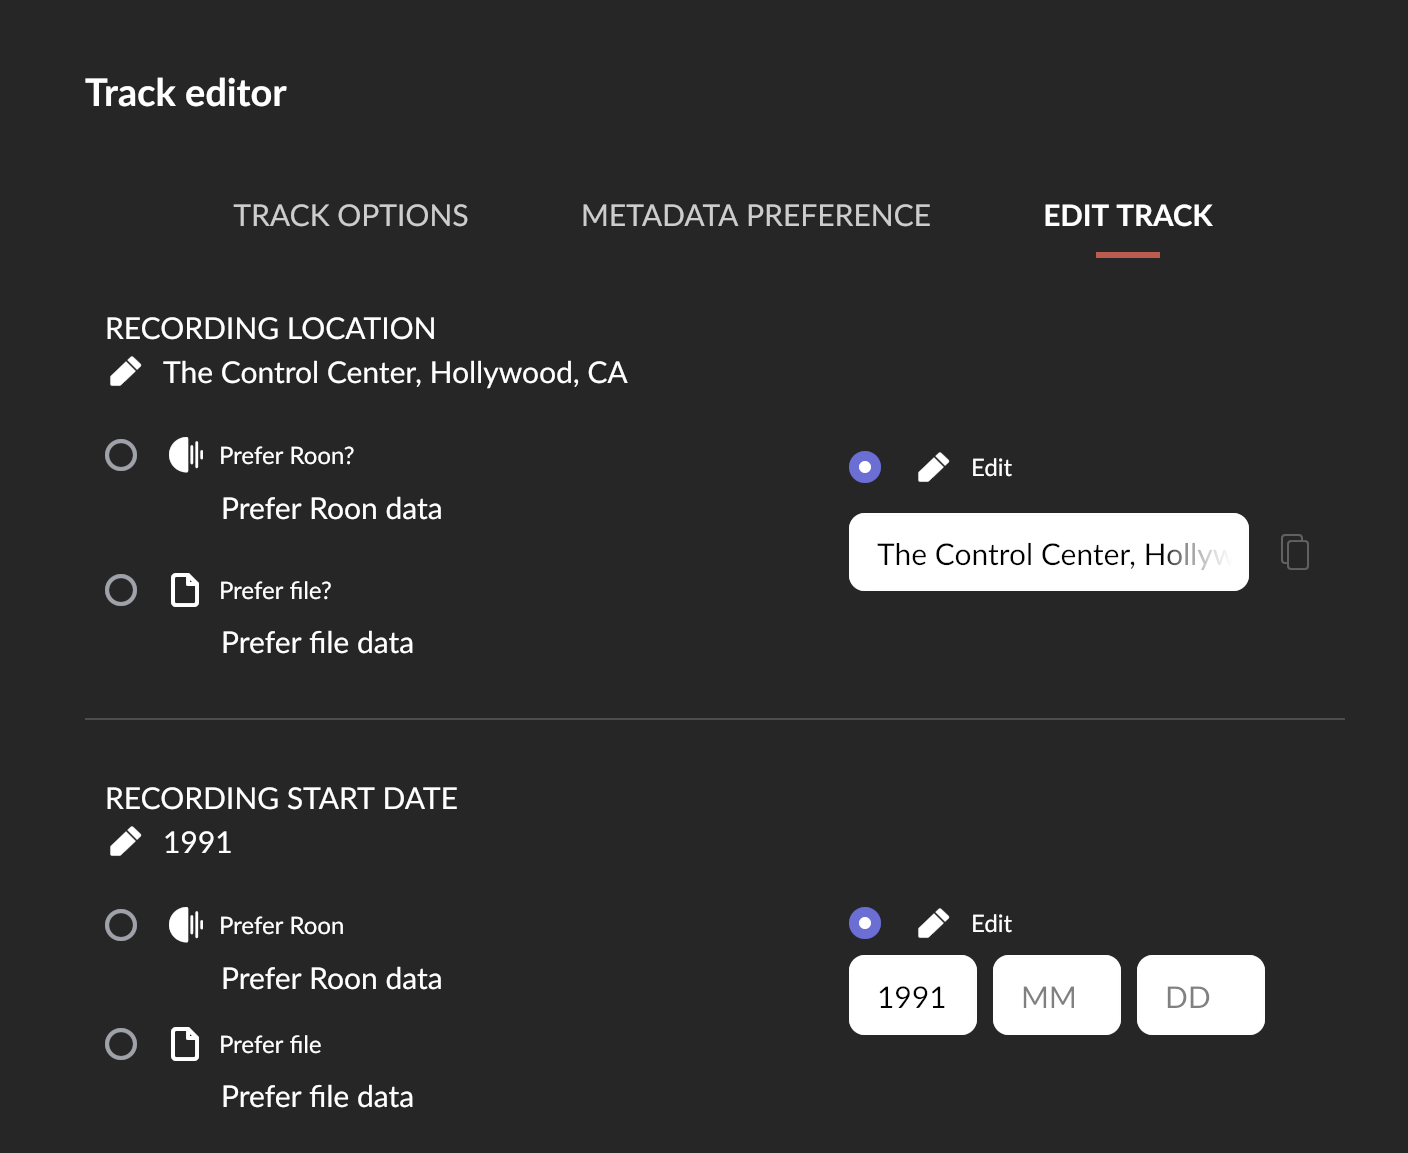Select Prefer file? radio for recording location

click(x=121, y=590)
